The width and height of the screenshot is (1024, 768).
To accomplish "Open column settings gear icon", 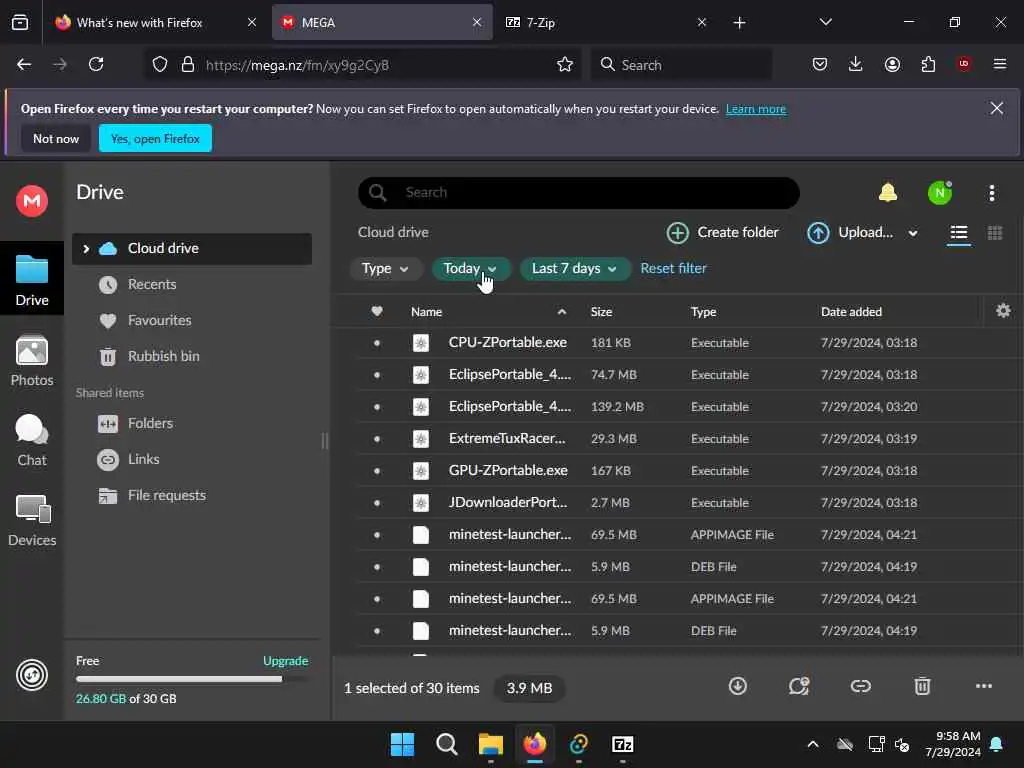I will point(1003,311).
